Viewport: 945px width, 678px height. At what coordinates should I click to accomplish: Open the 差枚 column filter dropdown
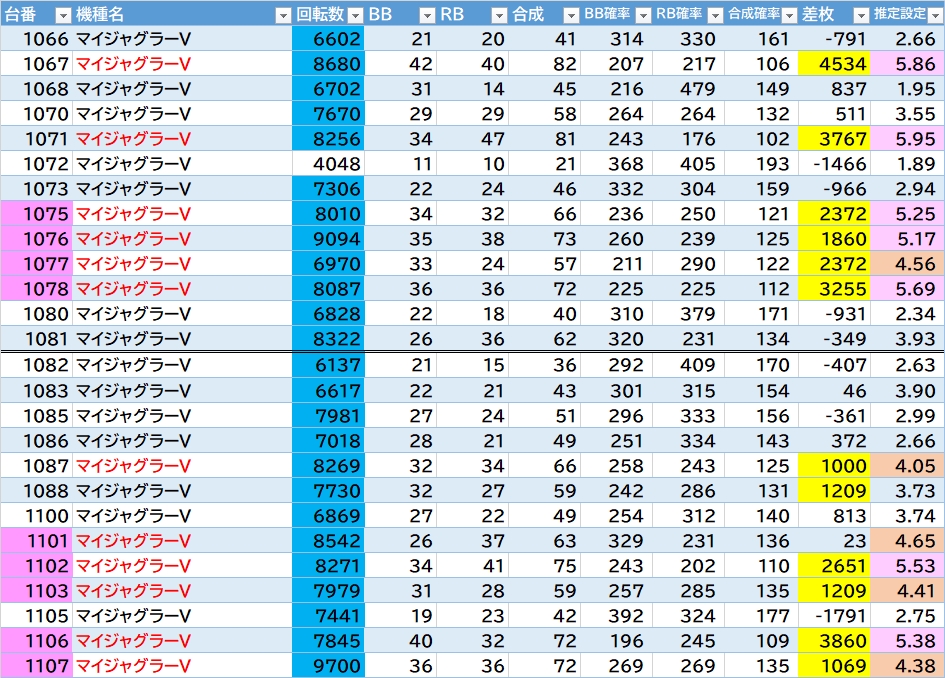pos(861,15)
